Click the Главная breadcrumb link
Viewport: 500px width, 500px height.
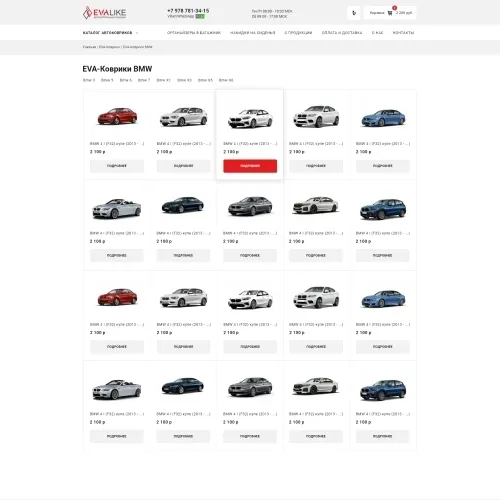click(89, 47)
